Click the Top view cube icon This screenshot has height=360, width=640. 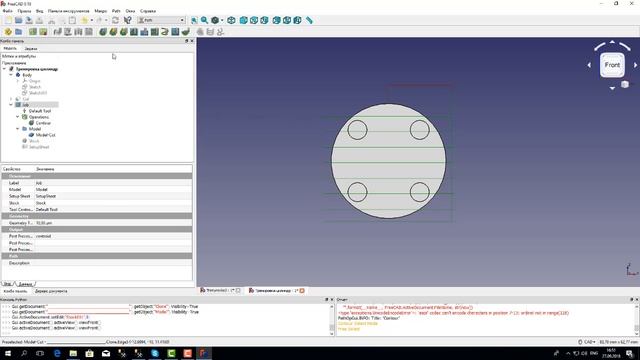254,20
